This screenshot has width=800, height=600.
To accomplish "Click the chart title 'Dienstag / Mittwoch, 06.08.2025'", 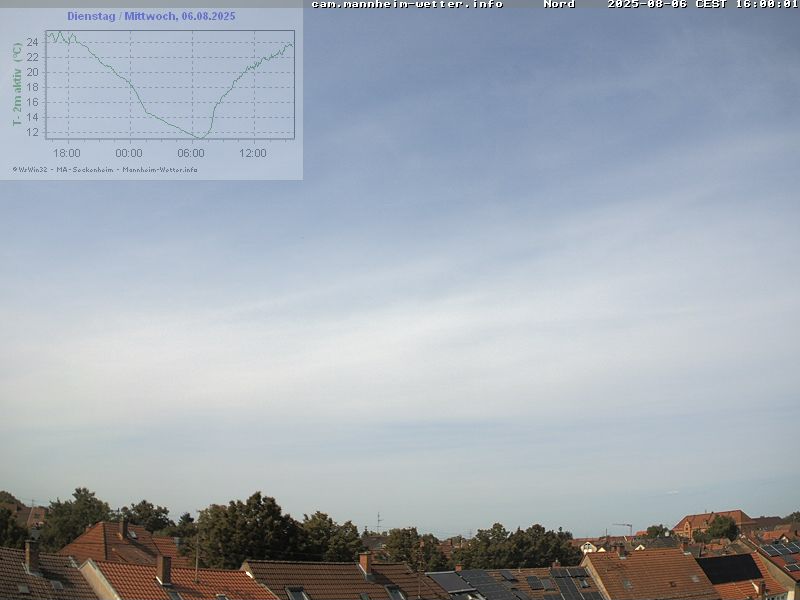I will (151, 16).
